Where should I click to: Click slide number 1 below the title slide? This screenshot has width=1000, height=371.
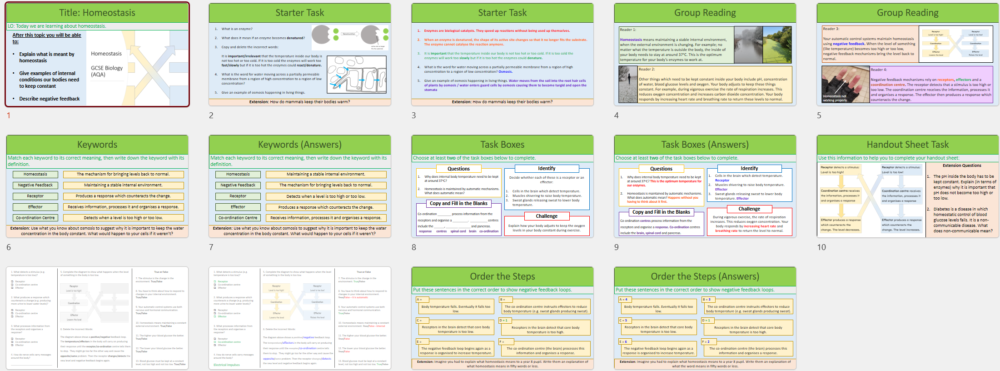9,115
